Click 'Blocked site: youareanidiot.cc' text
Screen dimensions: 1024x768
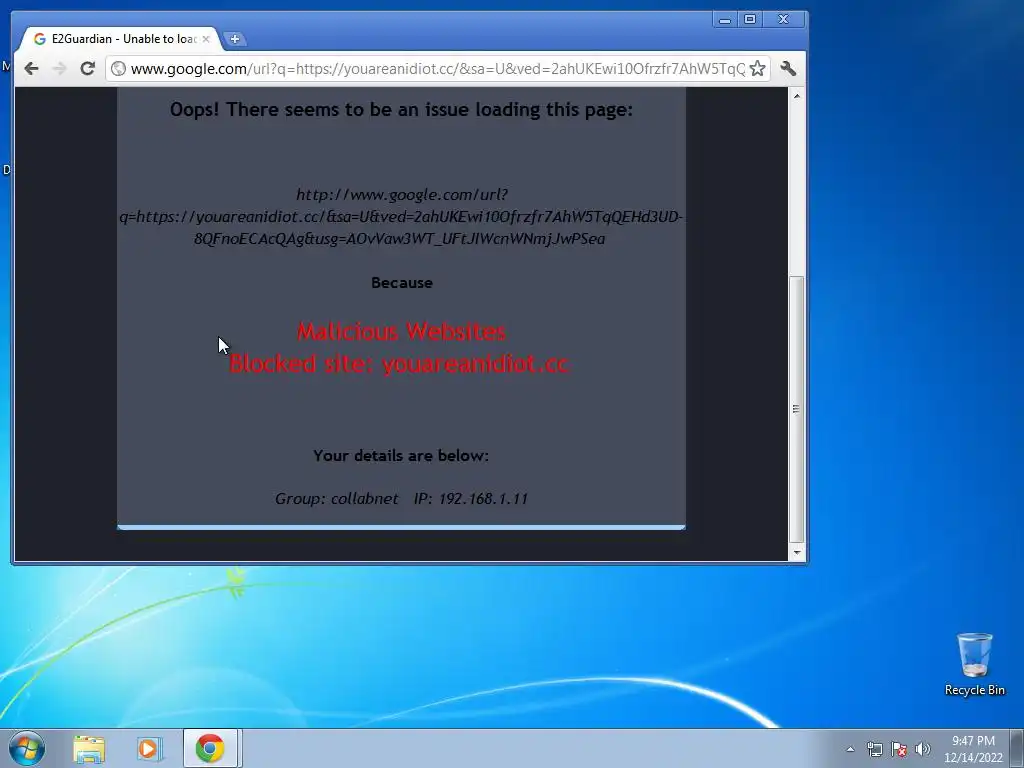[399, 364]
